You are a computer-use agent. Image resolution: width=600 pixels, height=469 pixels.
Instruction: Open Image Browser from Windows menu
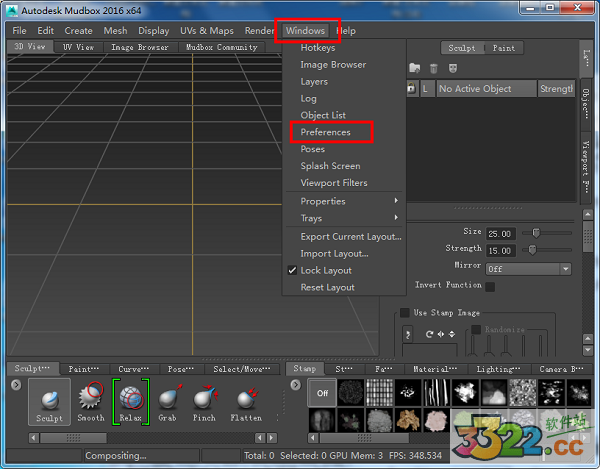tap(333, 65)
